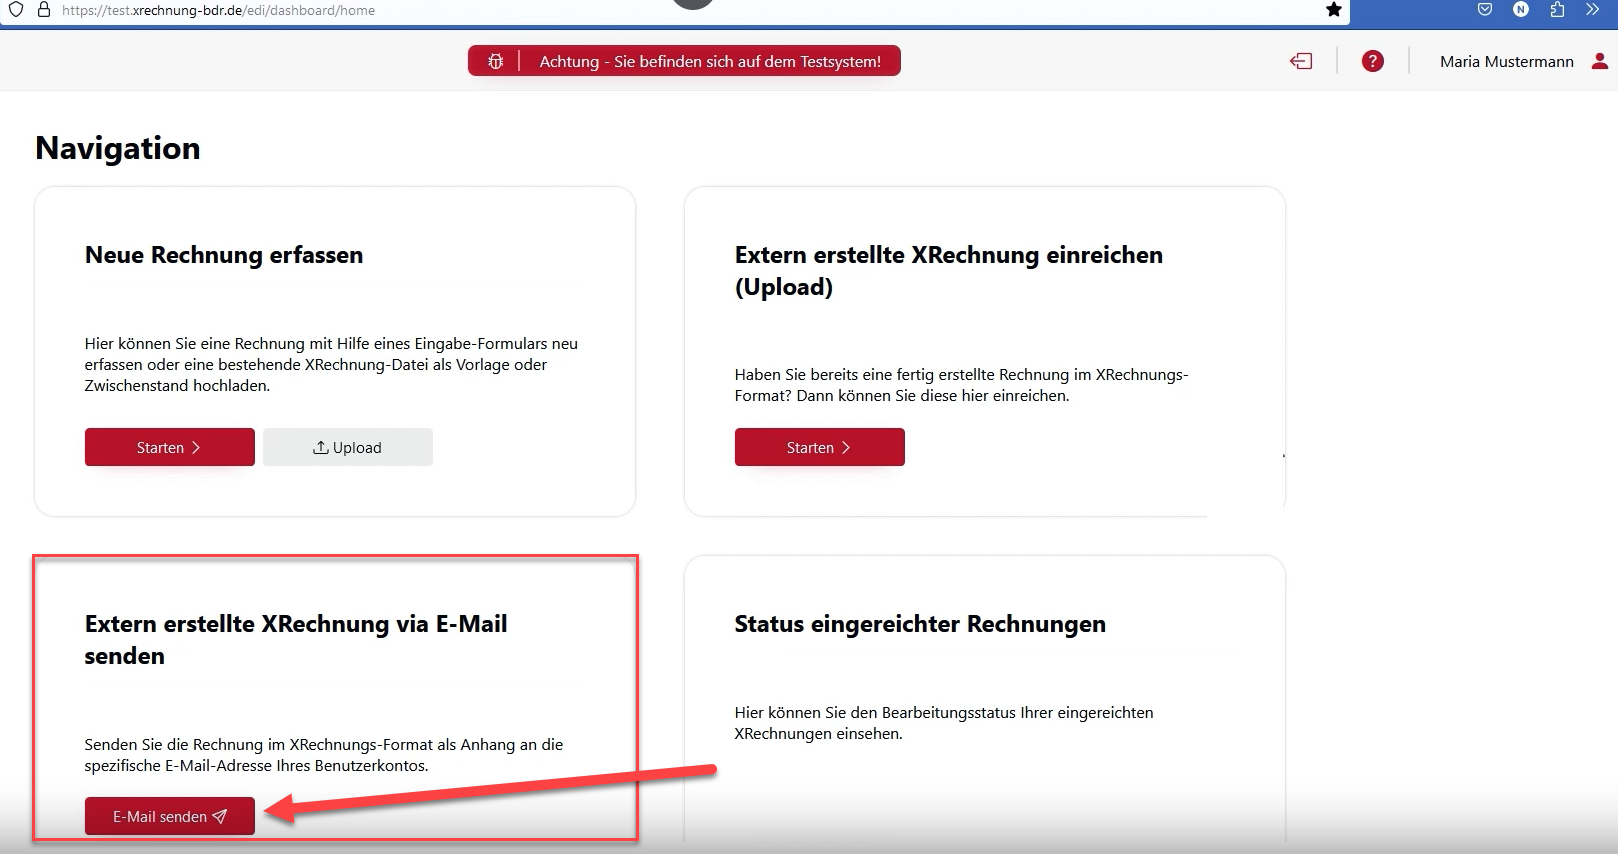Click the description about sending the invoice as Anhang
The width and height of the screenshot is (1618, 854).
324,755
